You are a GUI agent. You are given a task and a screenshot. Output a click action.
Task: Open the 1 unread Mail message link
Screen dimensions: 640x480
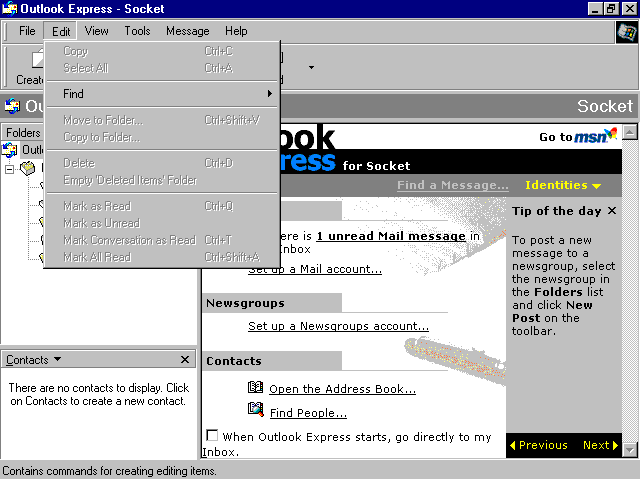(391, 236)
